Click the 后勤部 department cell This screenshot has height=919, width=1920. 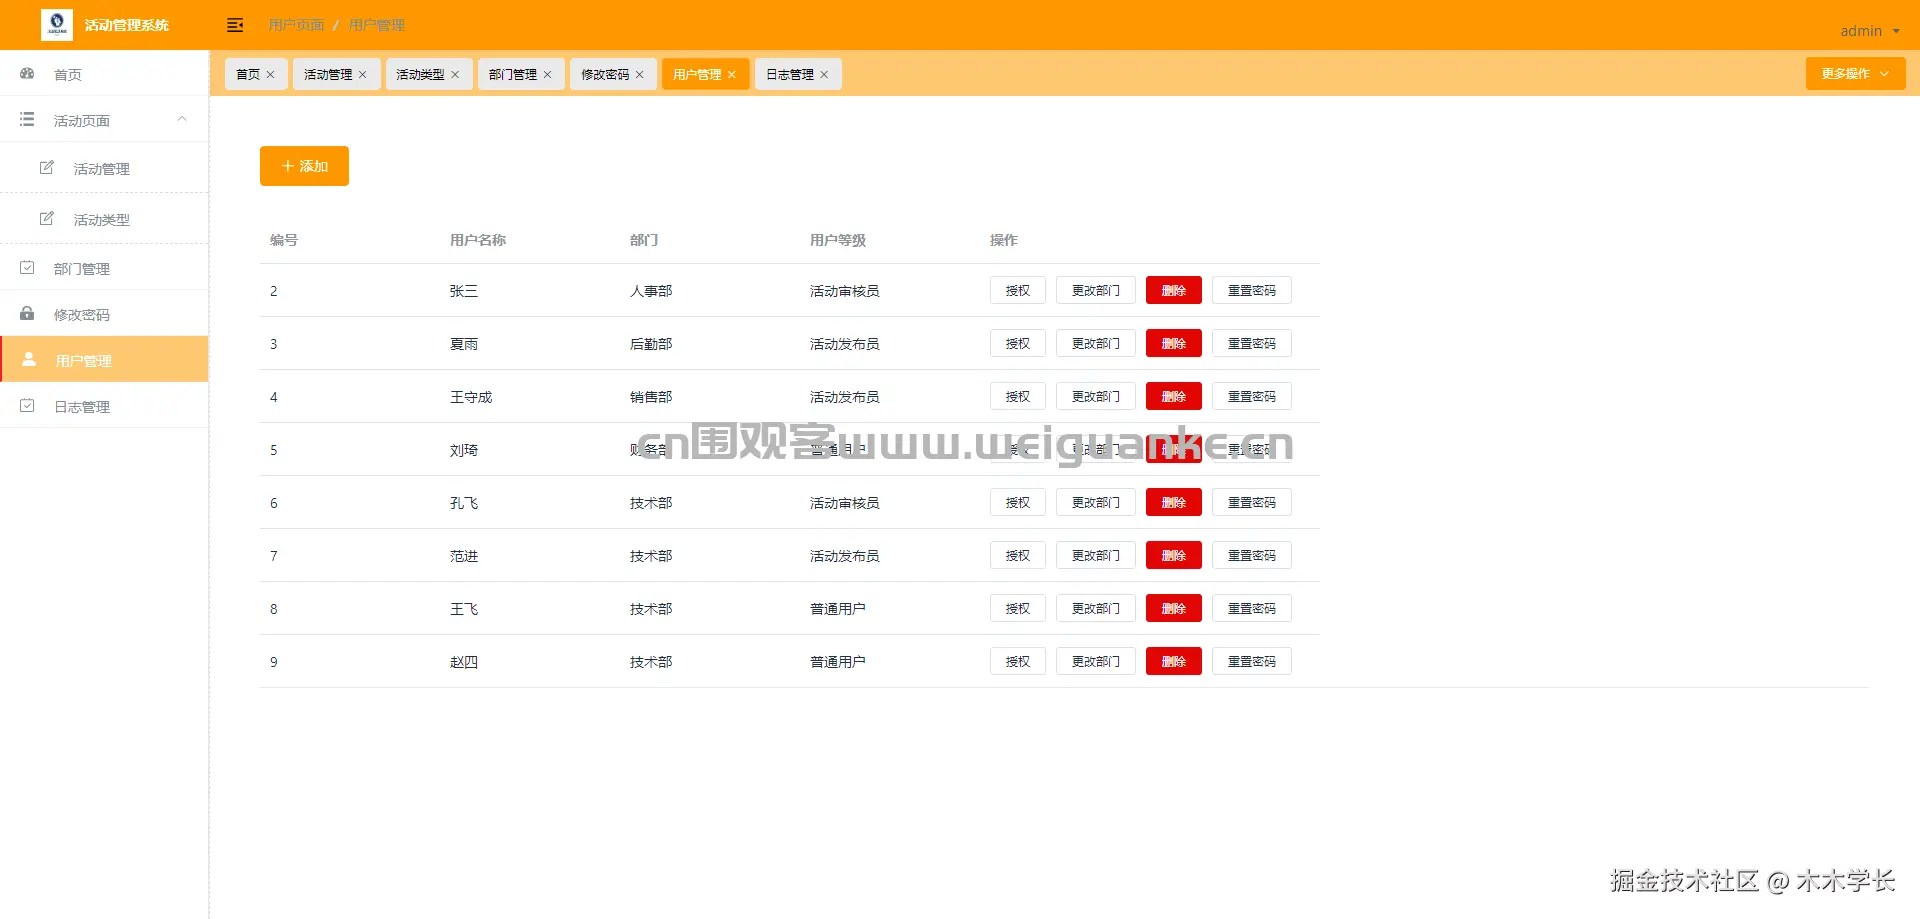pos(651,344)
